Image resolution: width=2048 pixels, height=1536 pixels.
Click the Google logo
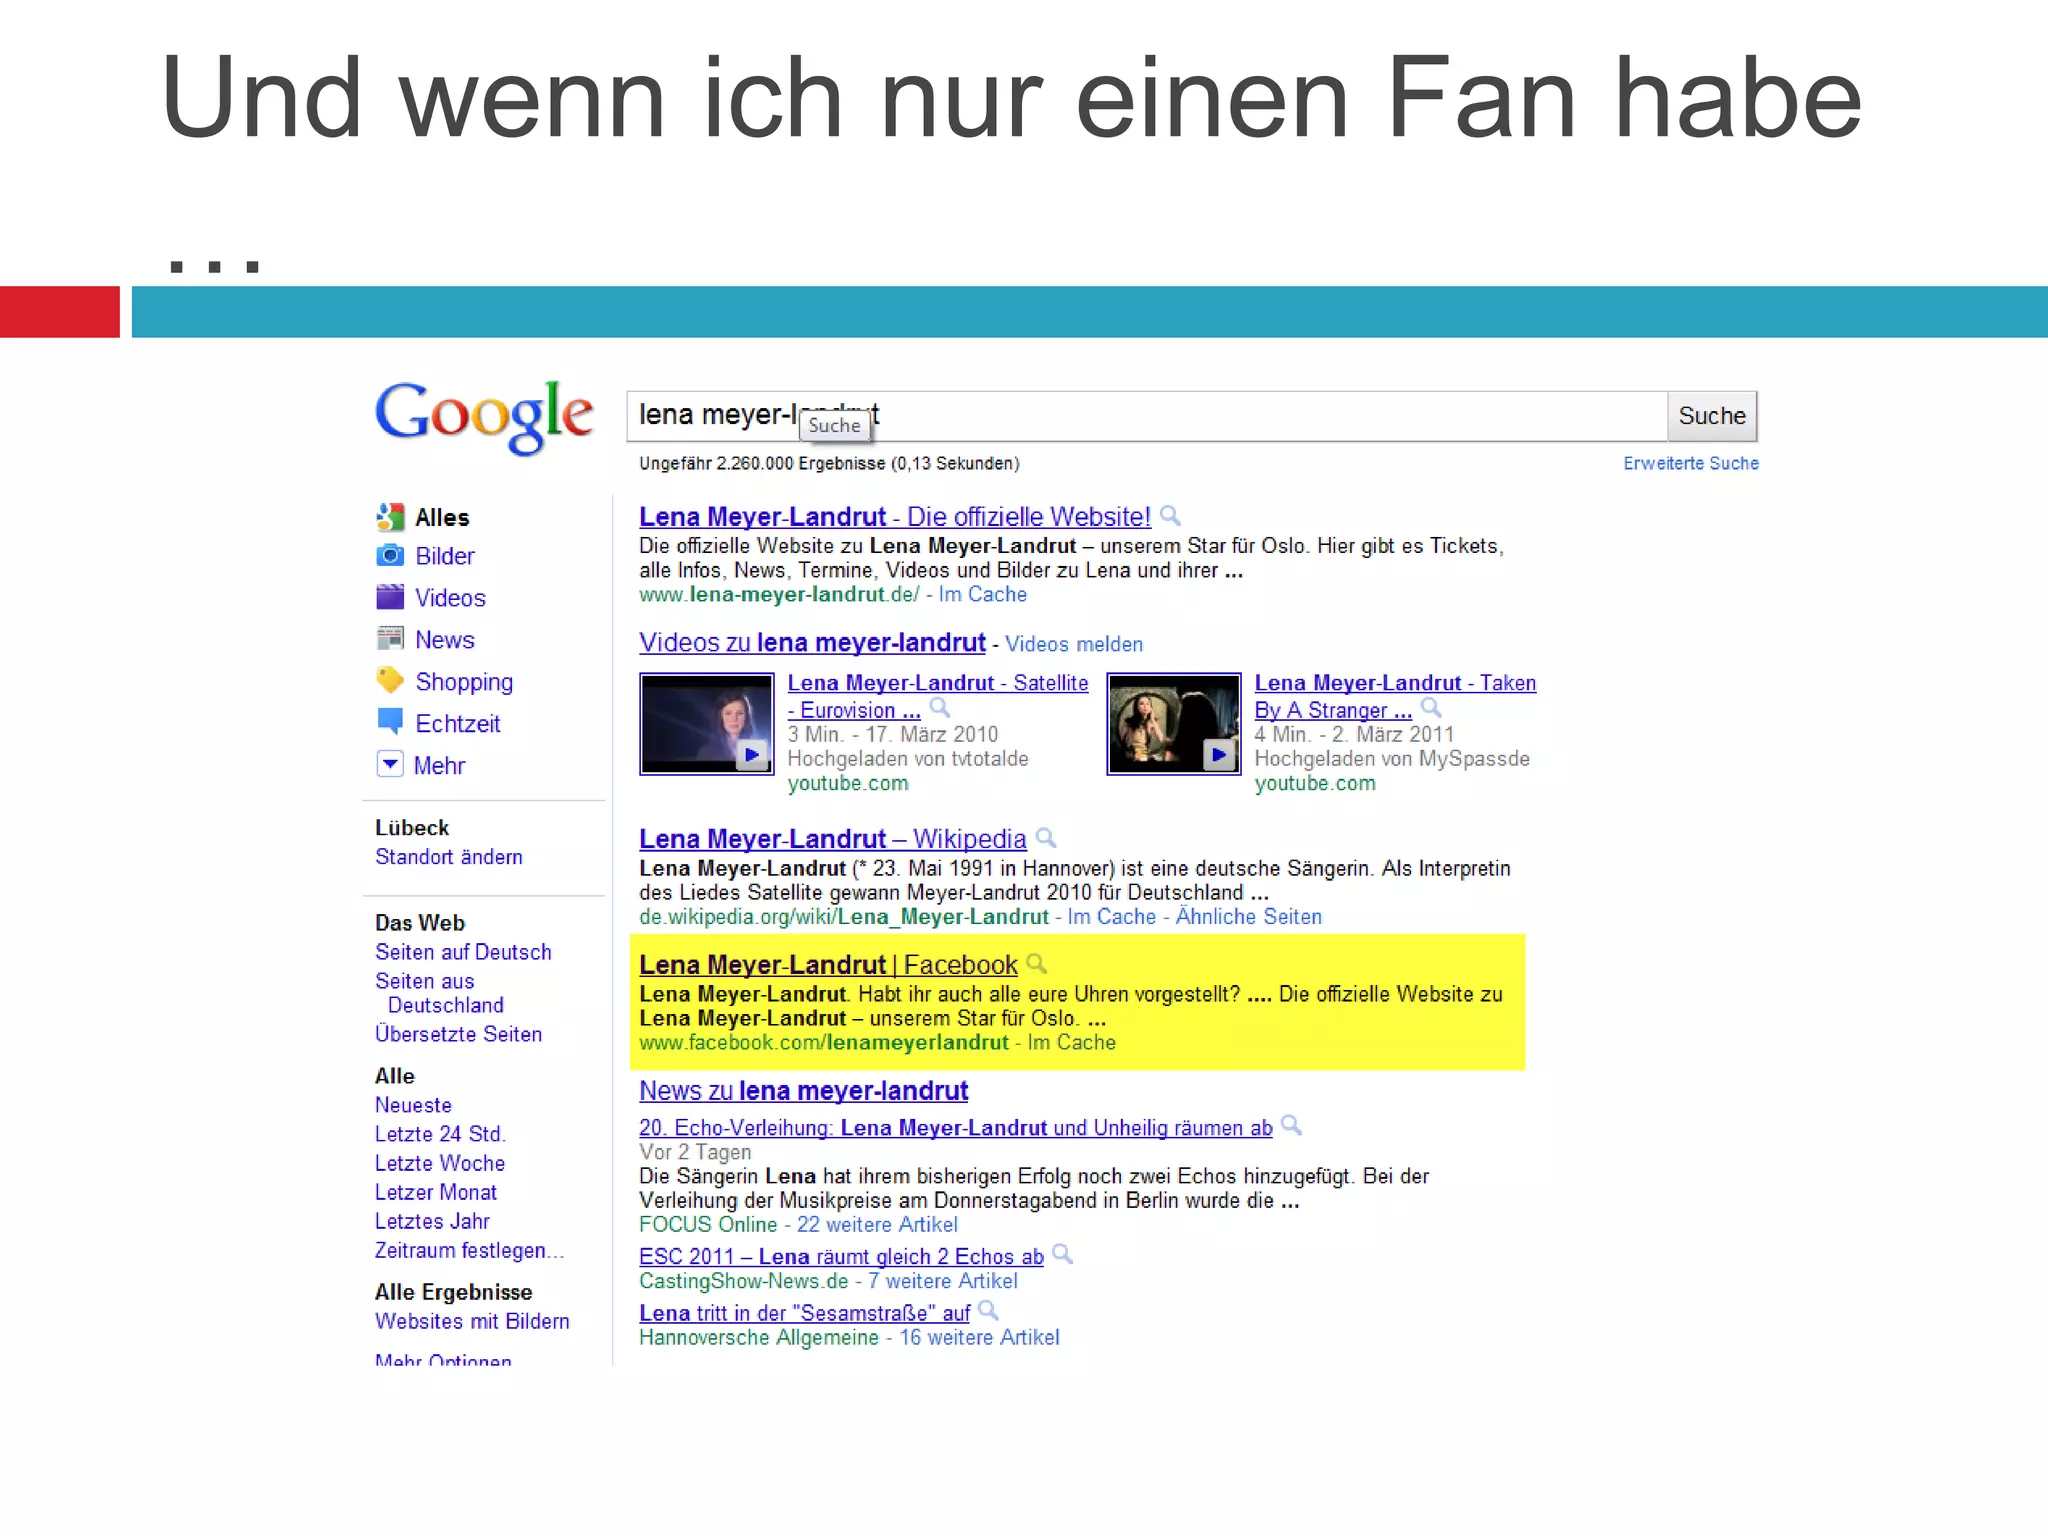tap(484, 416)
